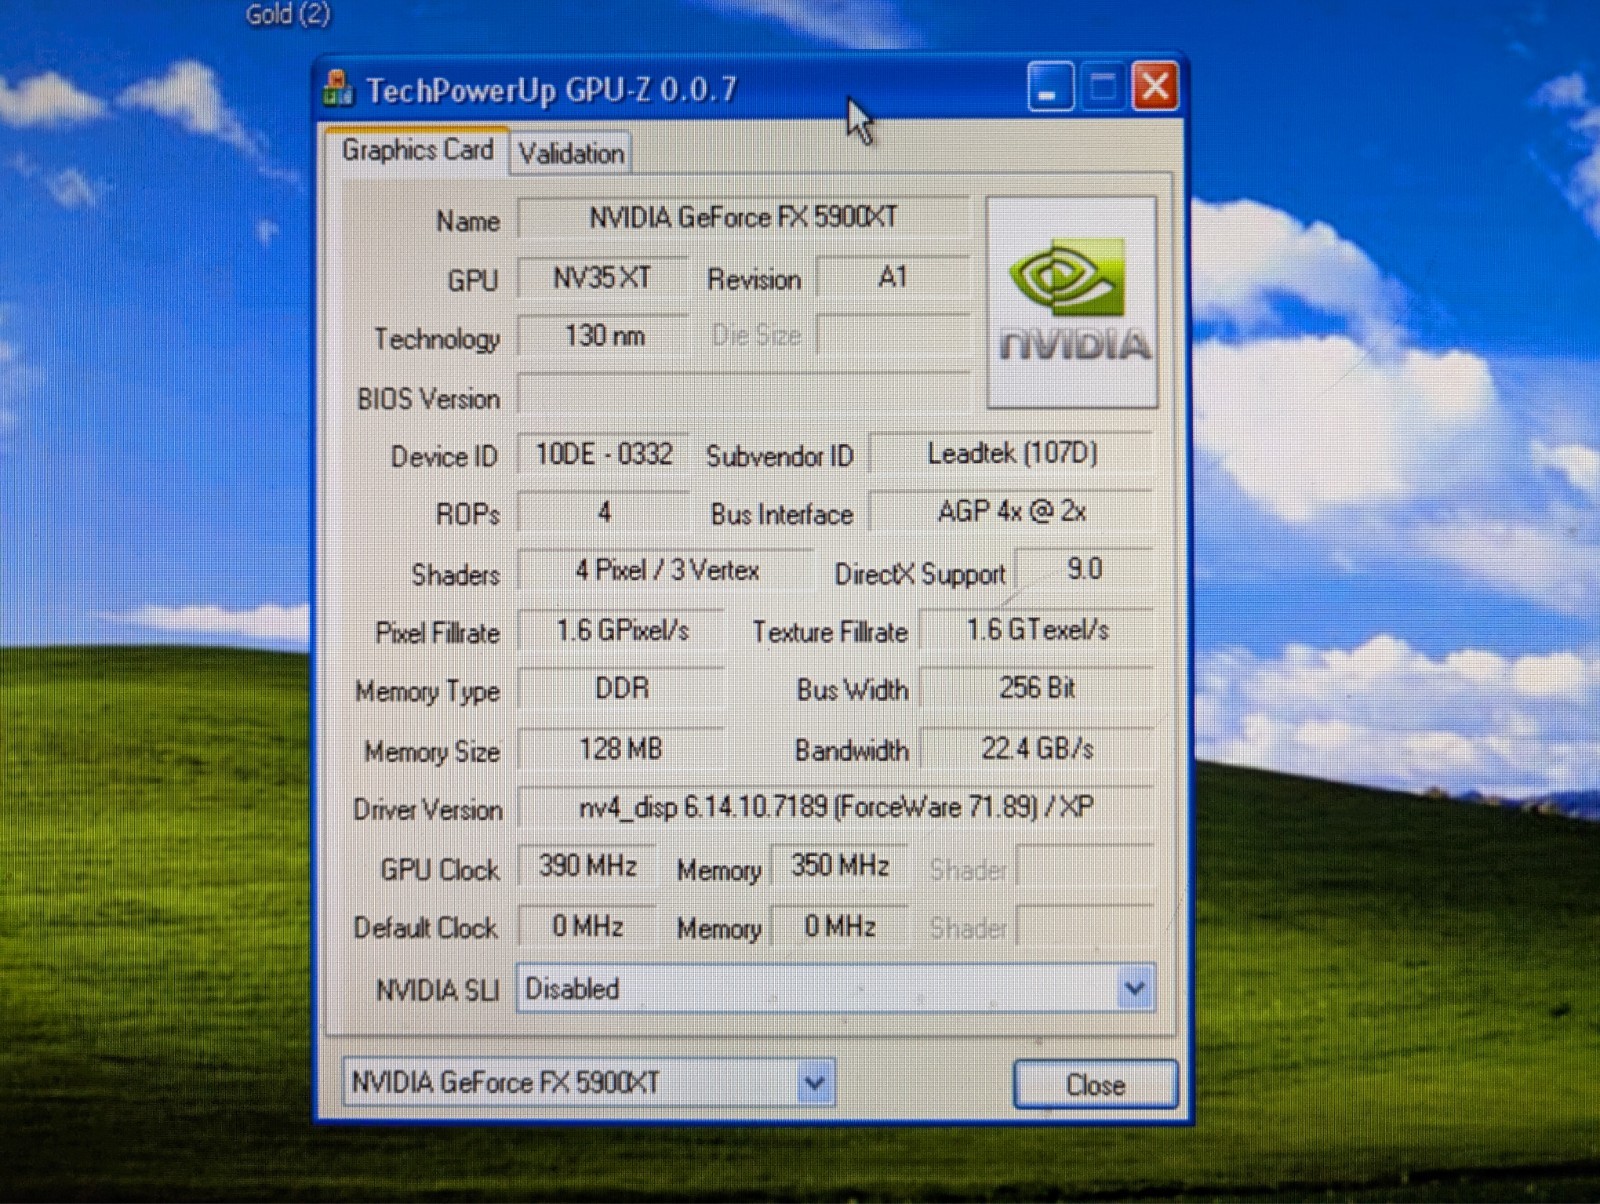Expand the GPU selector dropdown arrow
The height and width of the screenshot is (1204, 1600).
coord(816,1082)
